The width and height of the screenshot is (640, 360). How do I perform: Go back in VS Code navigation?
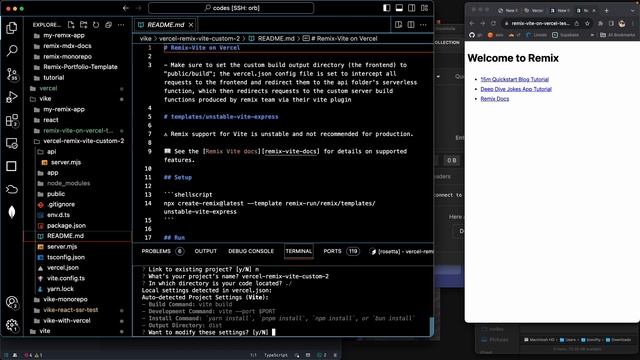(x=126, y=8)
